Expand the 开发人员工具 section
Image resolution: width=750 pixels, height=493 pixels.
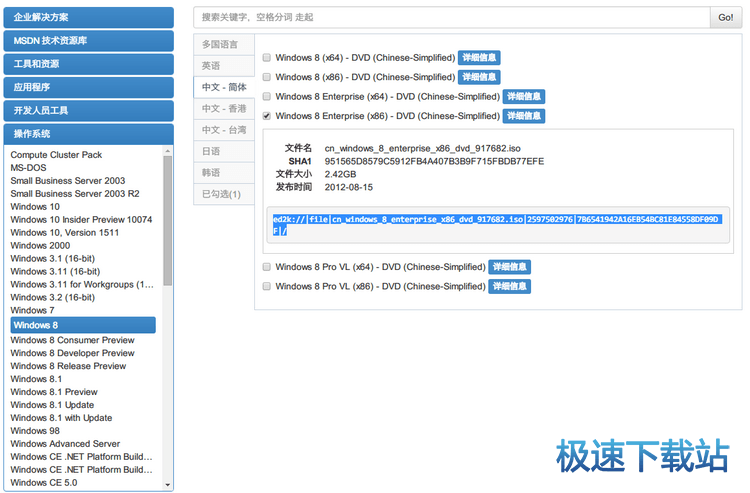point(88,110)
